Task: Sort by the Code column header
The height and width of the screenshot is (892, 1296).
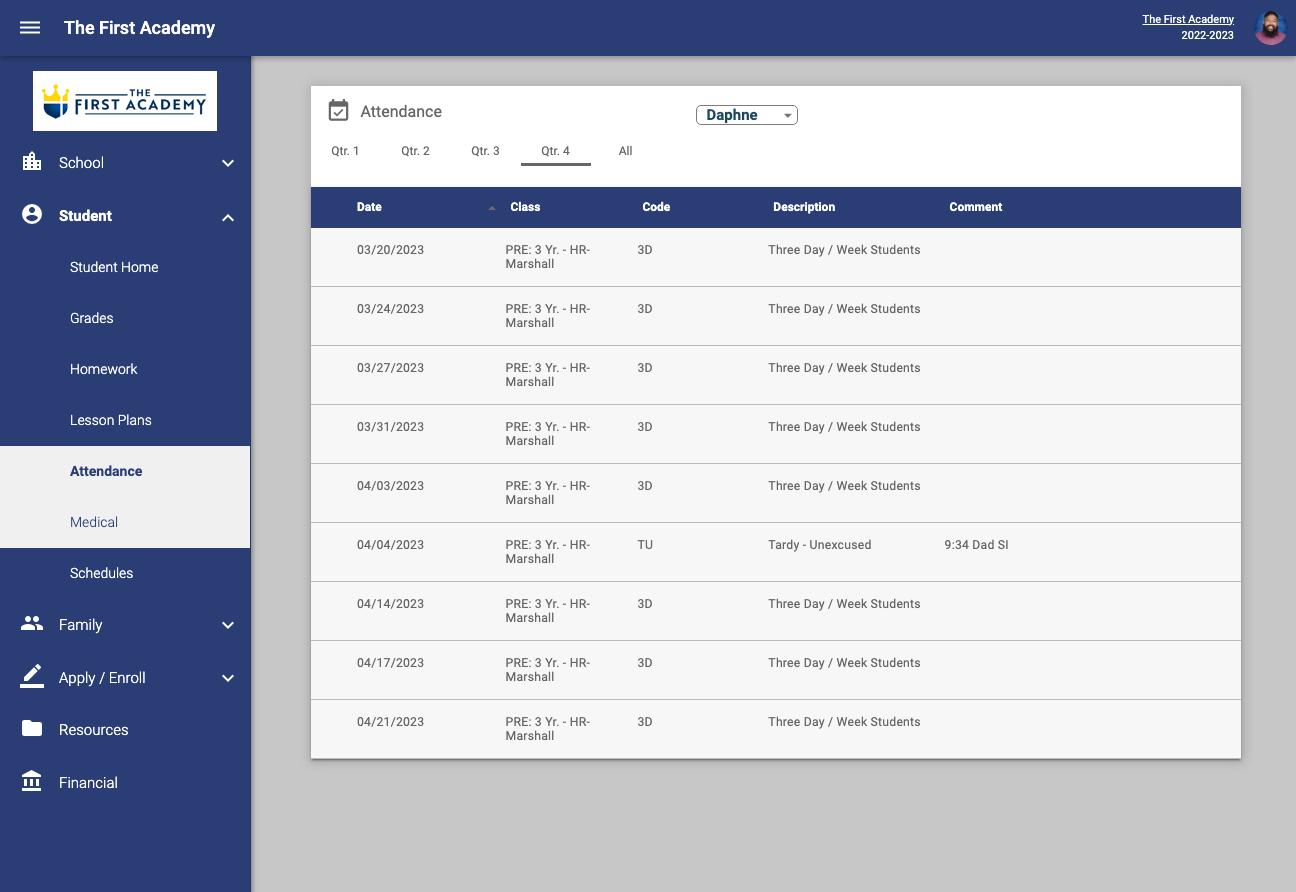Action: pos(656,207)
